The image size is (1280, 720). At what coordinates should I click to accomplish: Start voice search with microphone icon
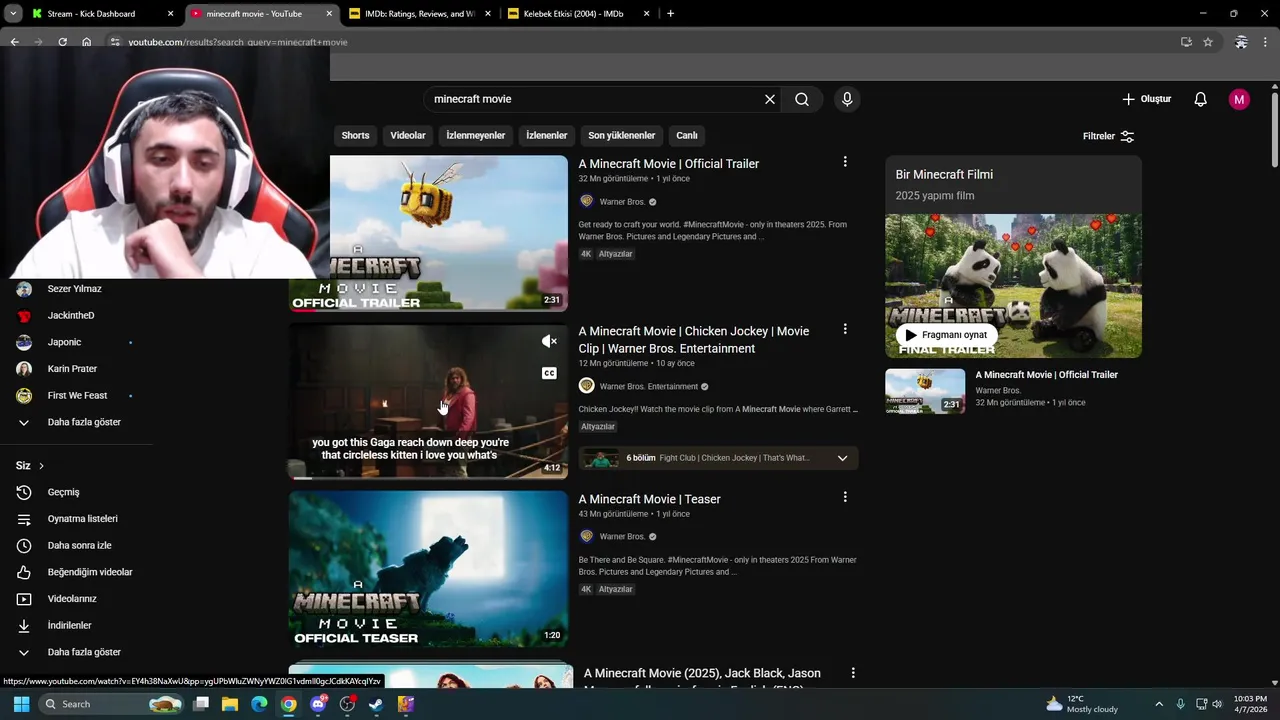(847, 99)
